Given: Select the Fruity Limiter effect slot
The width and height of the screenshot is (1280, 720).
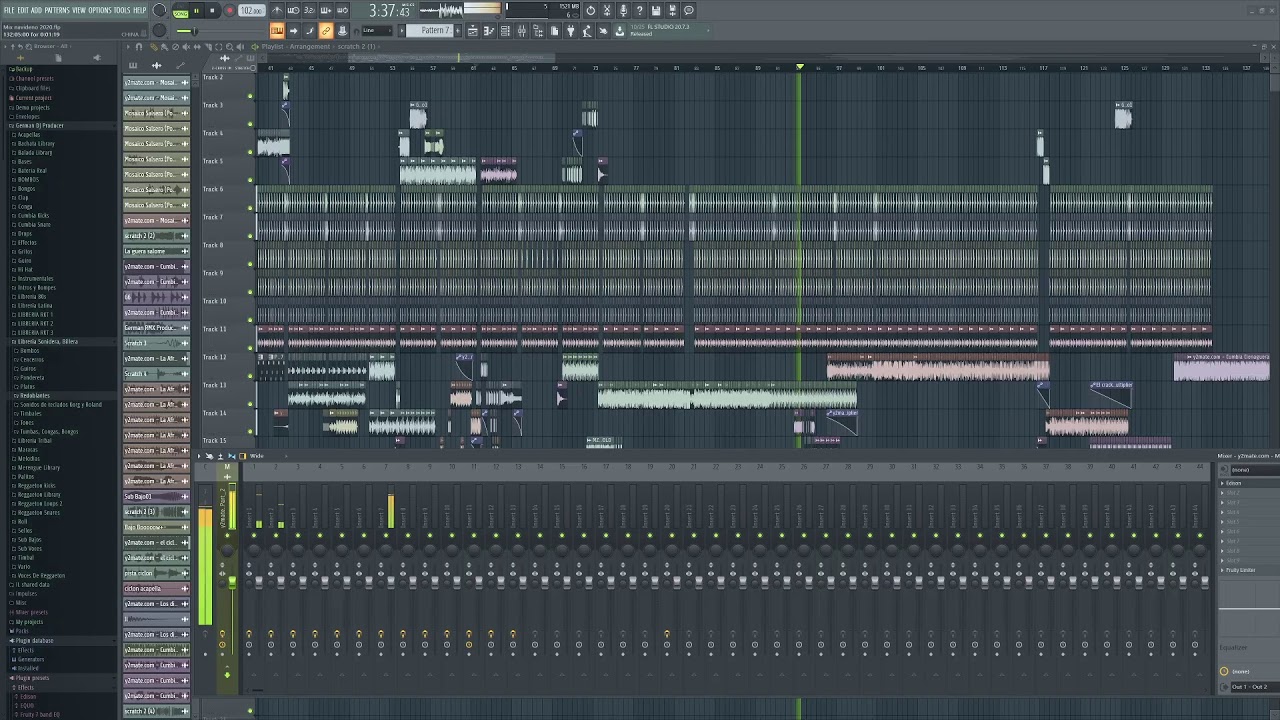Looking at the screenshot, I should [x=1250, y=570].
